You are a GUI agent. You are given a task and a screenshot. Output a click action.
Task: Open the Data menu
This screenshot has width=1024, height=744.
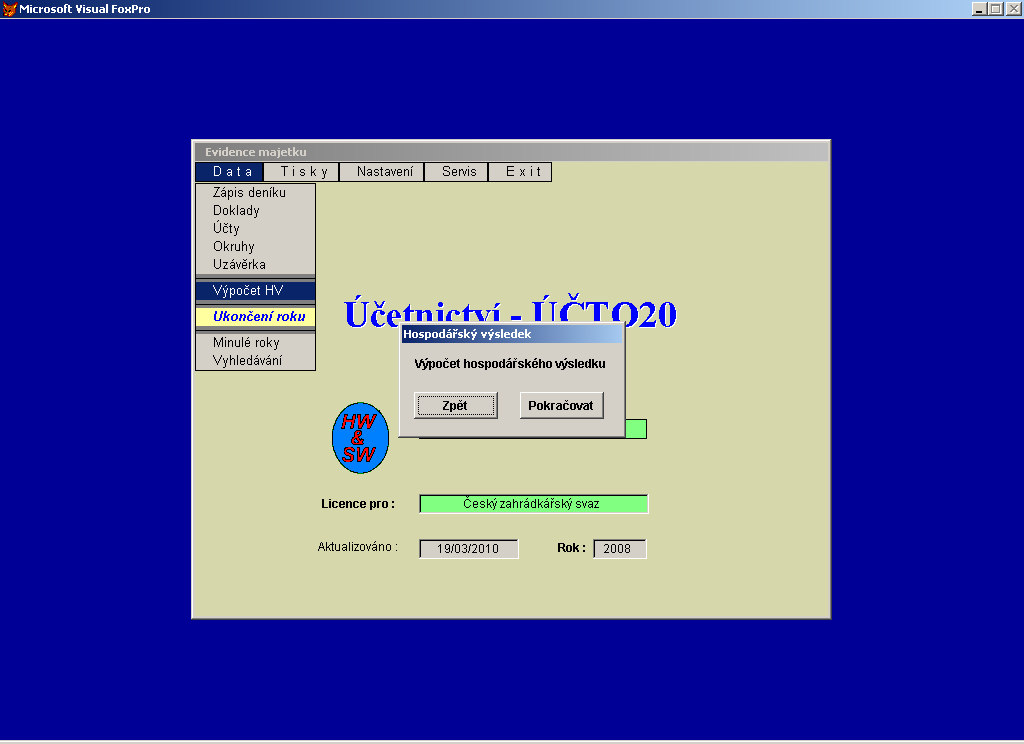[x=230, y=172]
